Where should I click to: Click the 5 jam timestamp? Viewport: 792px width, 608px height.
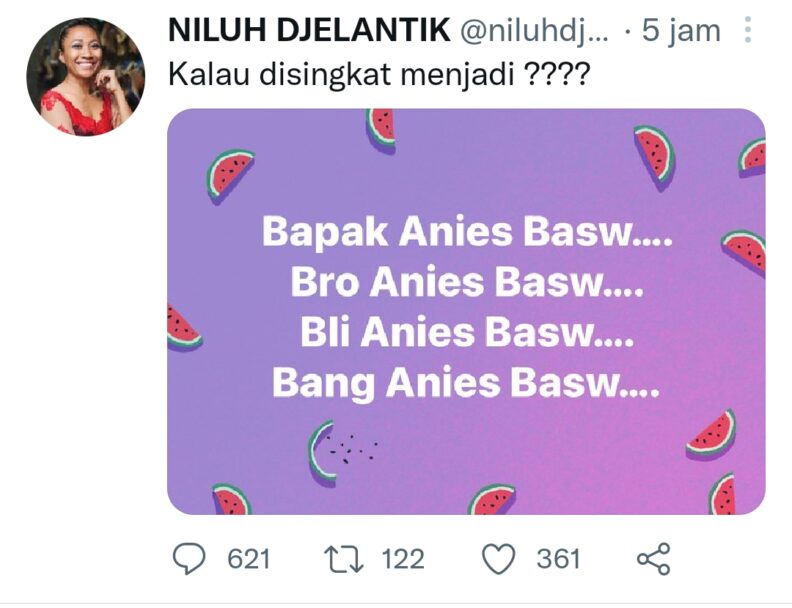click(x=681, y=31)
